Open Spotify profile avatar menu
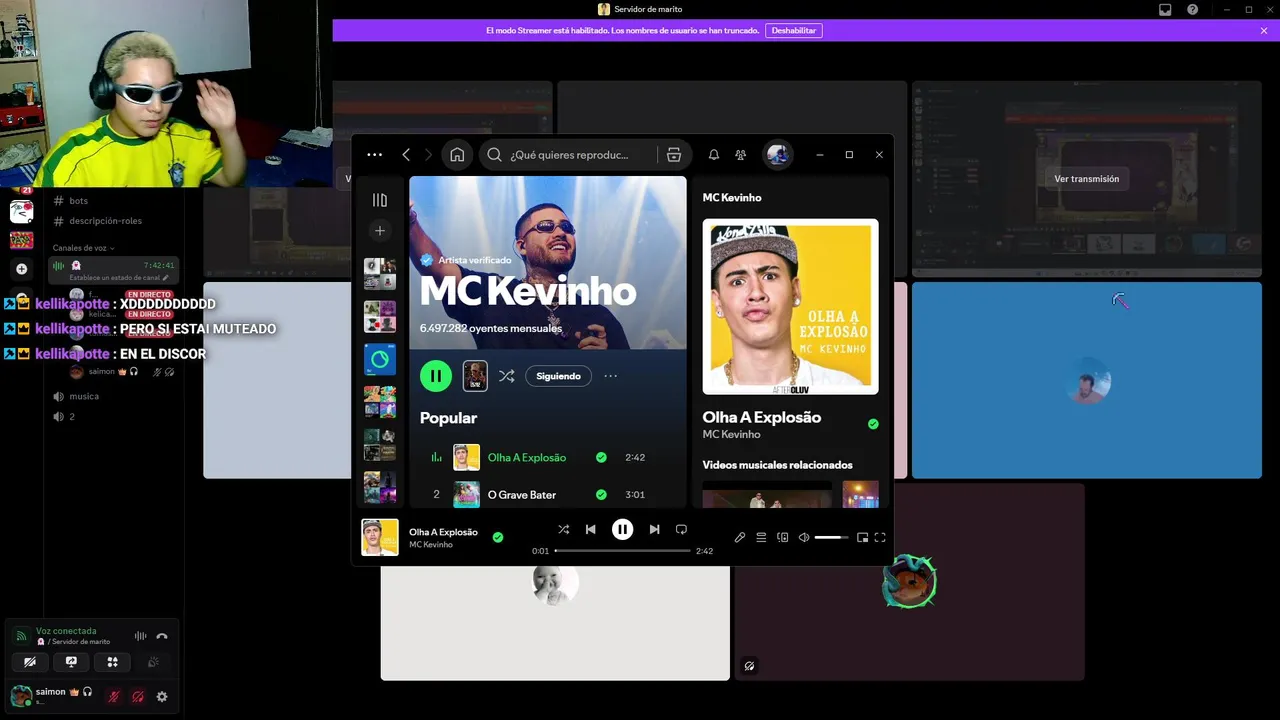This screenshot has width=1280, height=720. pos(778,155)
